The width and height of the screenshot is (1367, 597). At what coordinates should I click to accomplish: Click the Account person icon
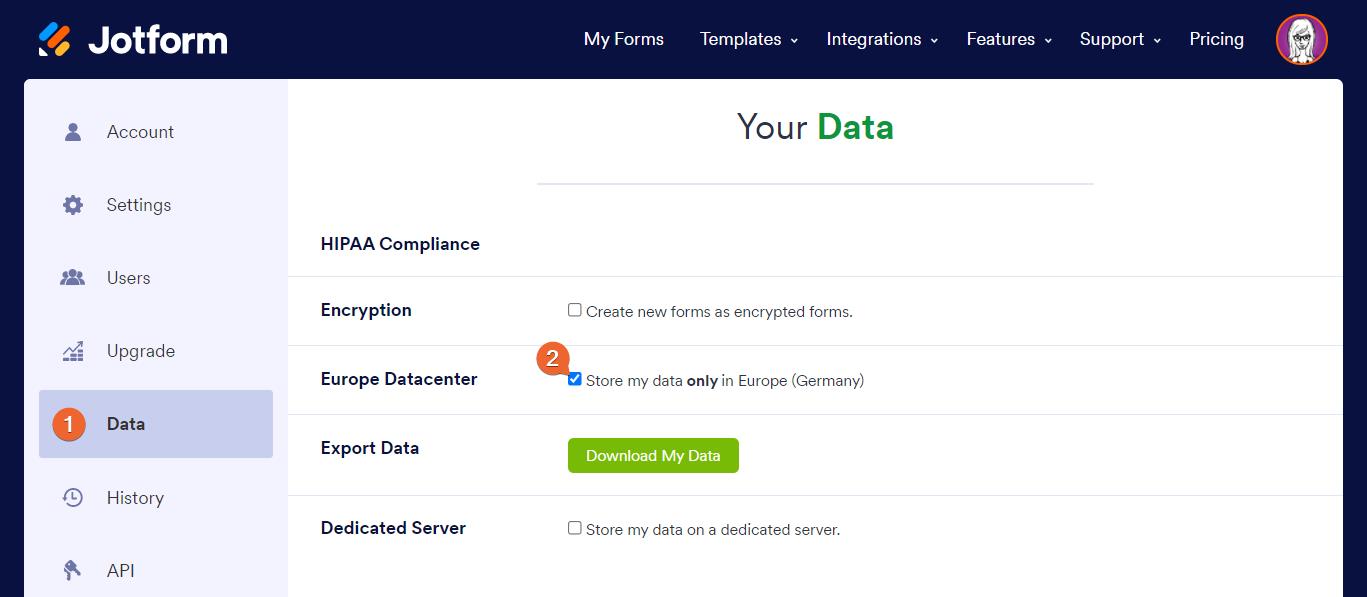(x=72, y=132)
